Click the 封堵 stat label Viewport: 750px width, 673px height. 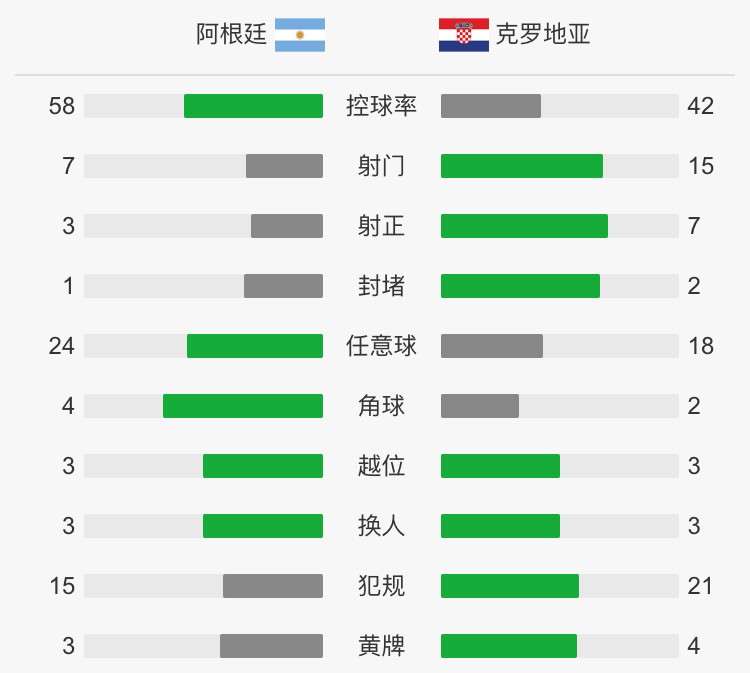[382, 286]
